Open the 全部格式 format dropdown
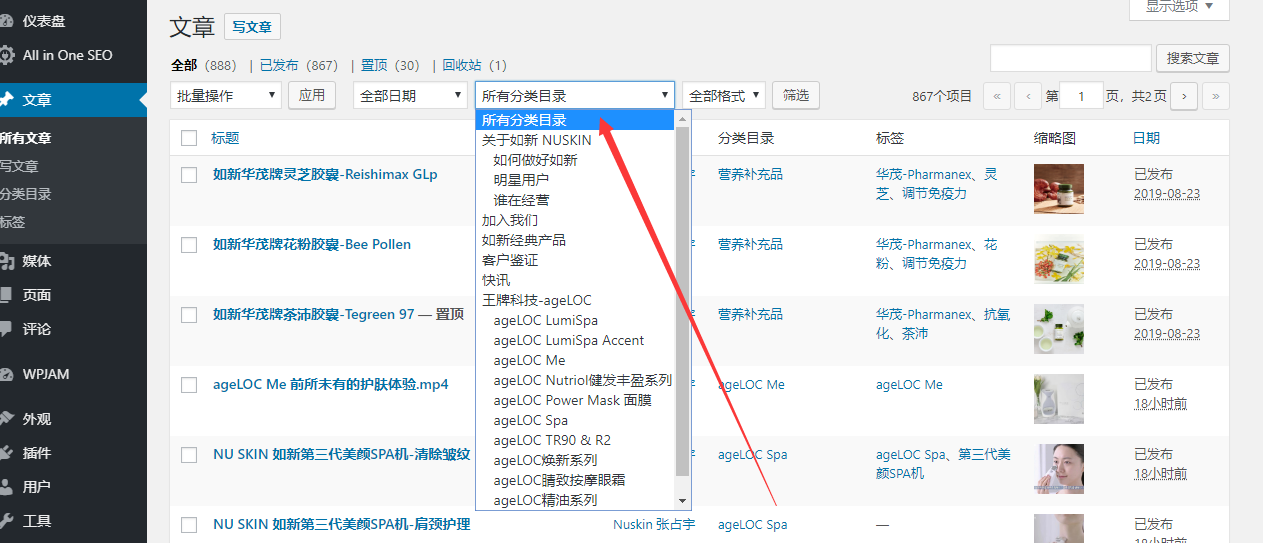Viewport: 1263px width, 543px height. (724, 96)
